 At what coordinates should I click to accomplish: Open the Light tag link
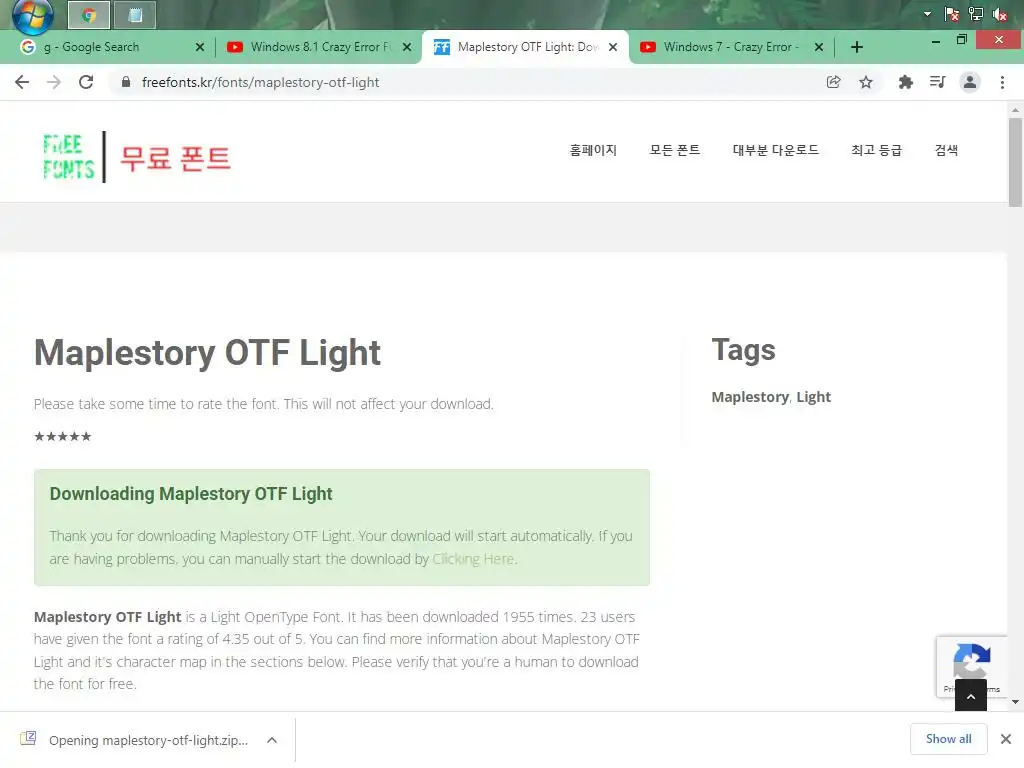point(813,397)
